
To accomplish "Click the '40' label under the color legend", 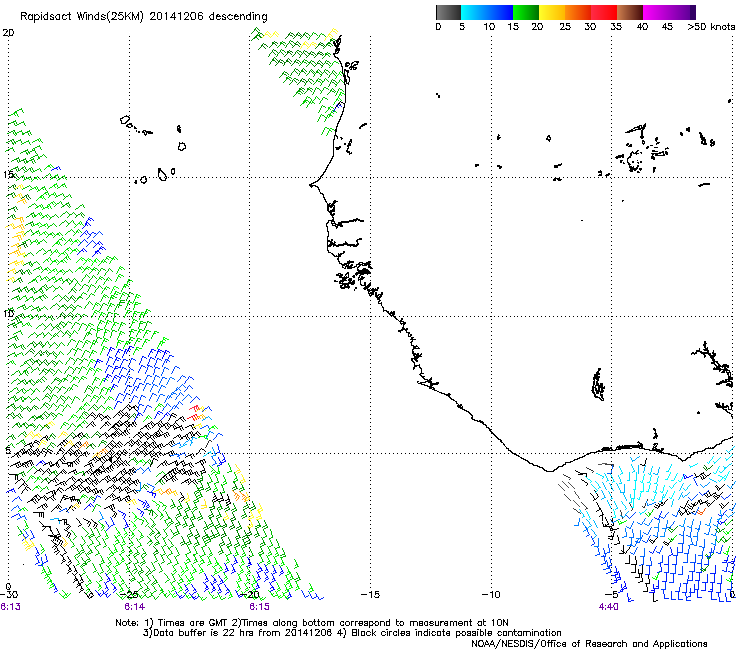I will click(x=642, y=27).
